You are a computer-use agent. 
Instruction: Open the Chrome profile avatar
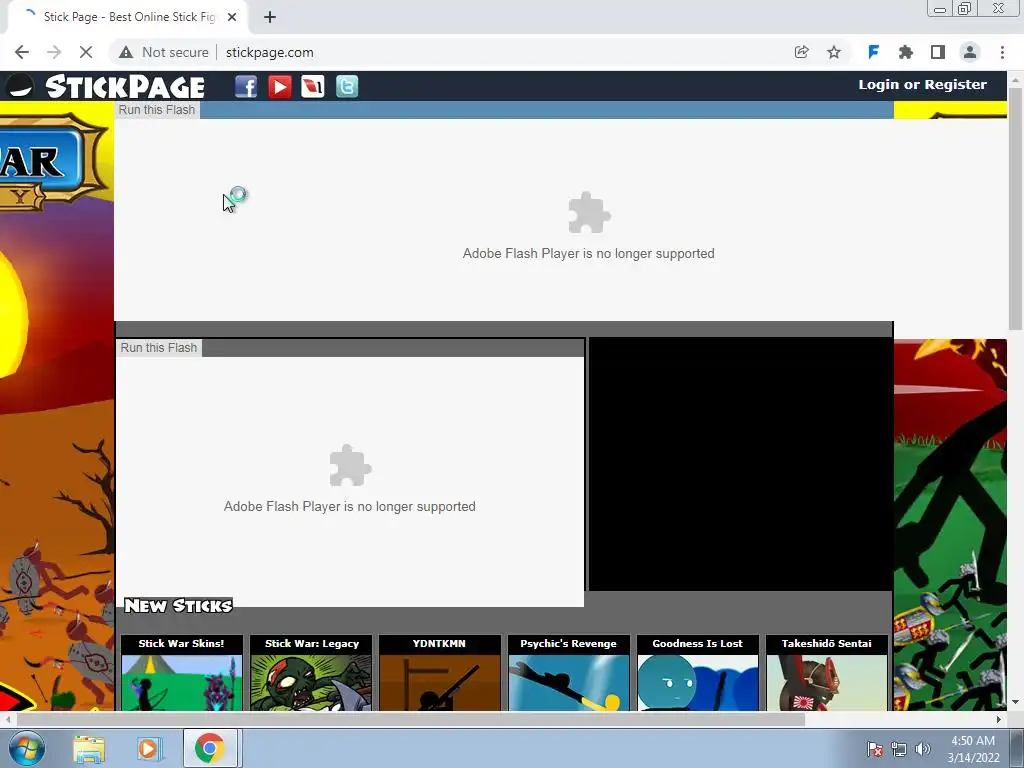pos(970,52)
